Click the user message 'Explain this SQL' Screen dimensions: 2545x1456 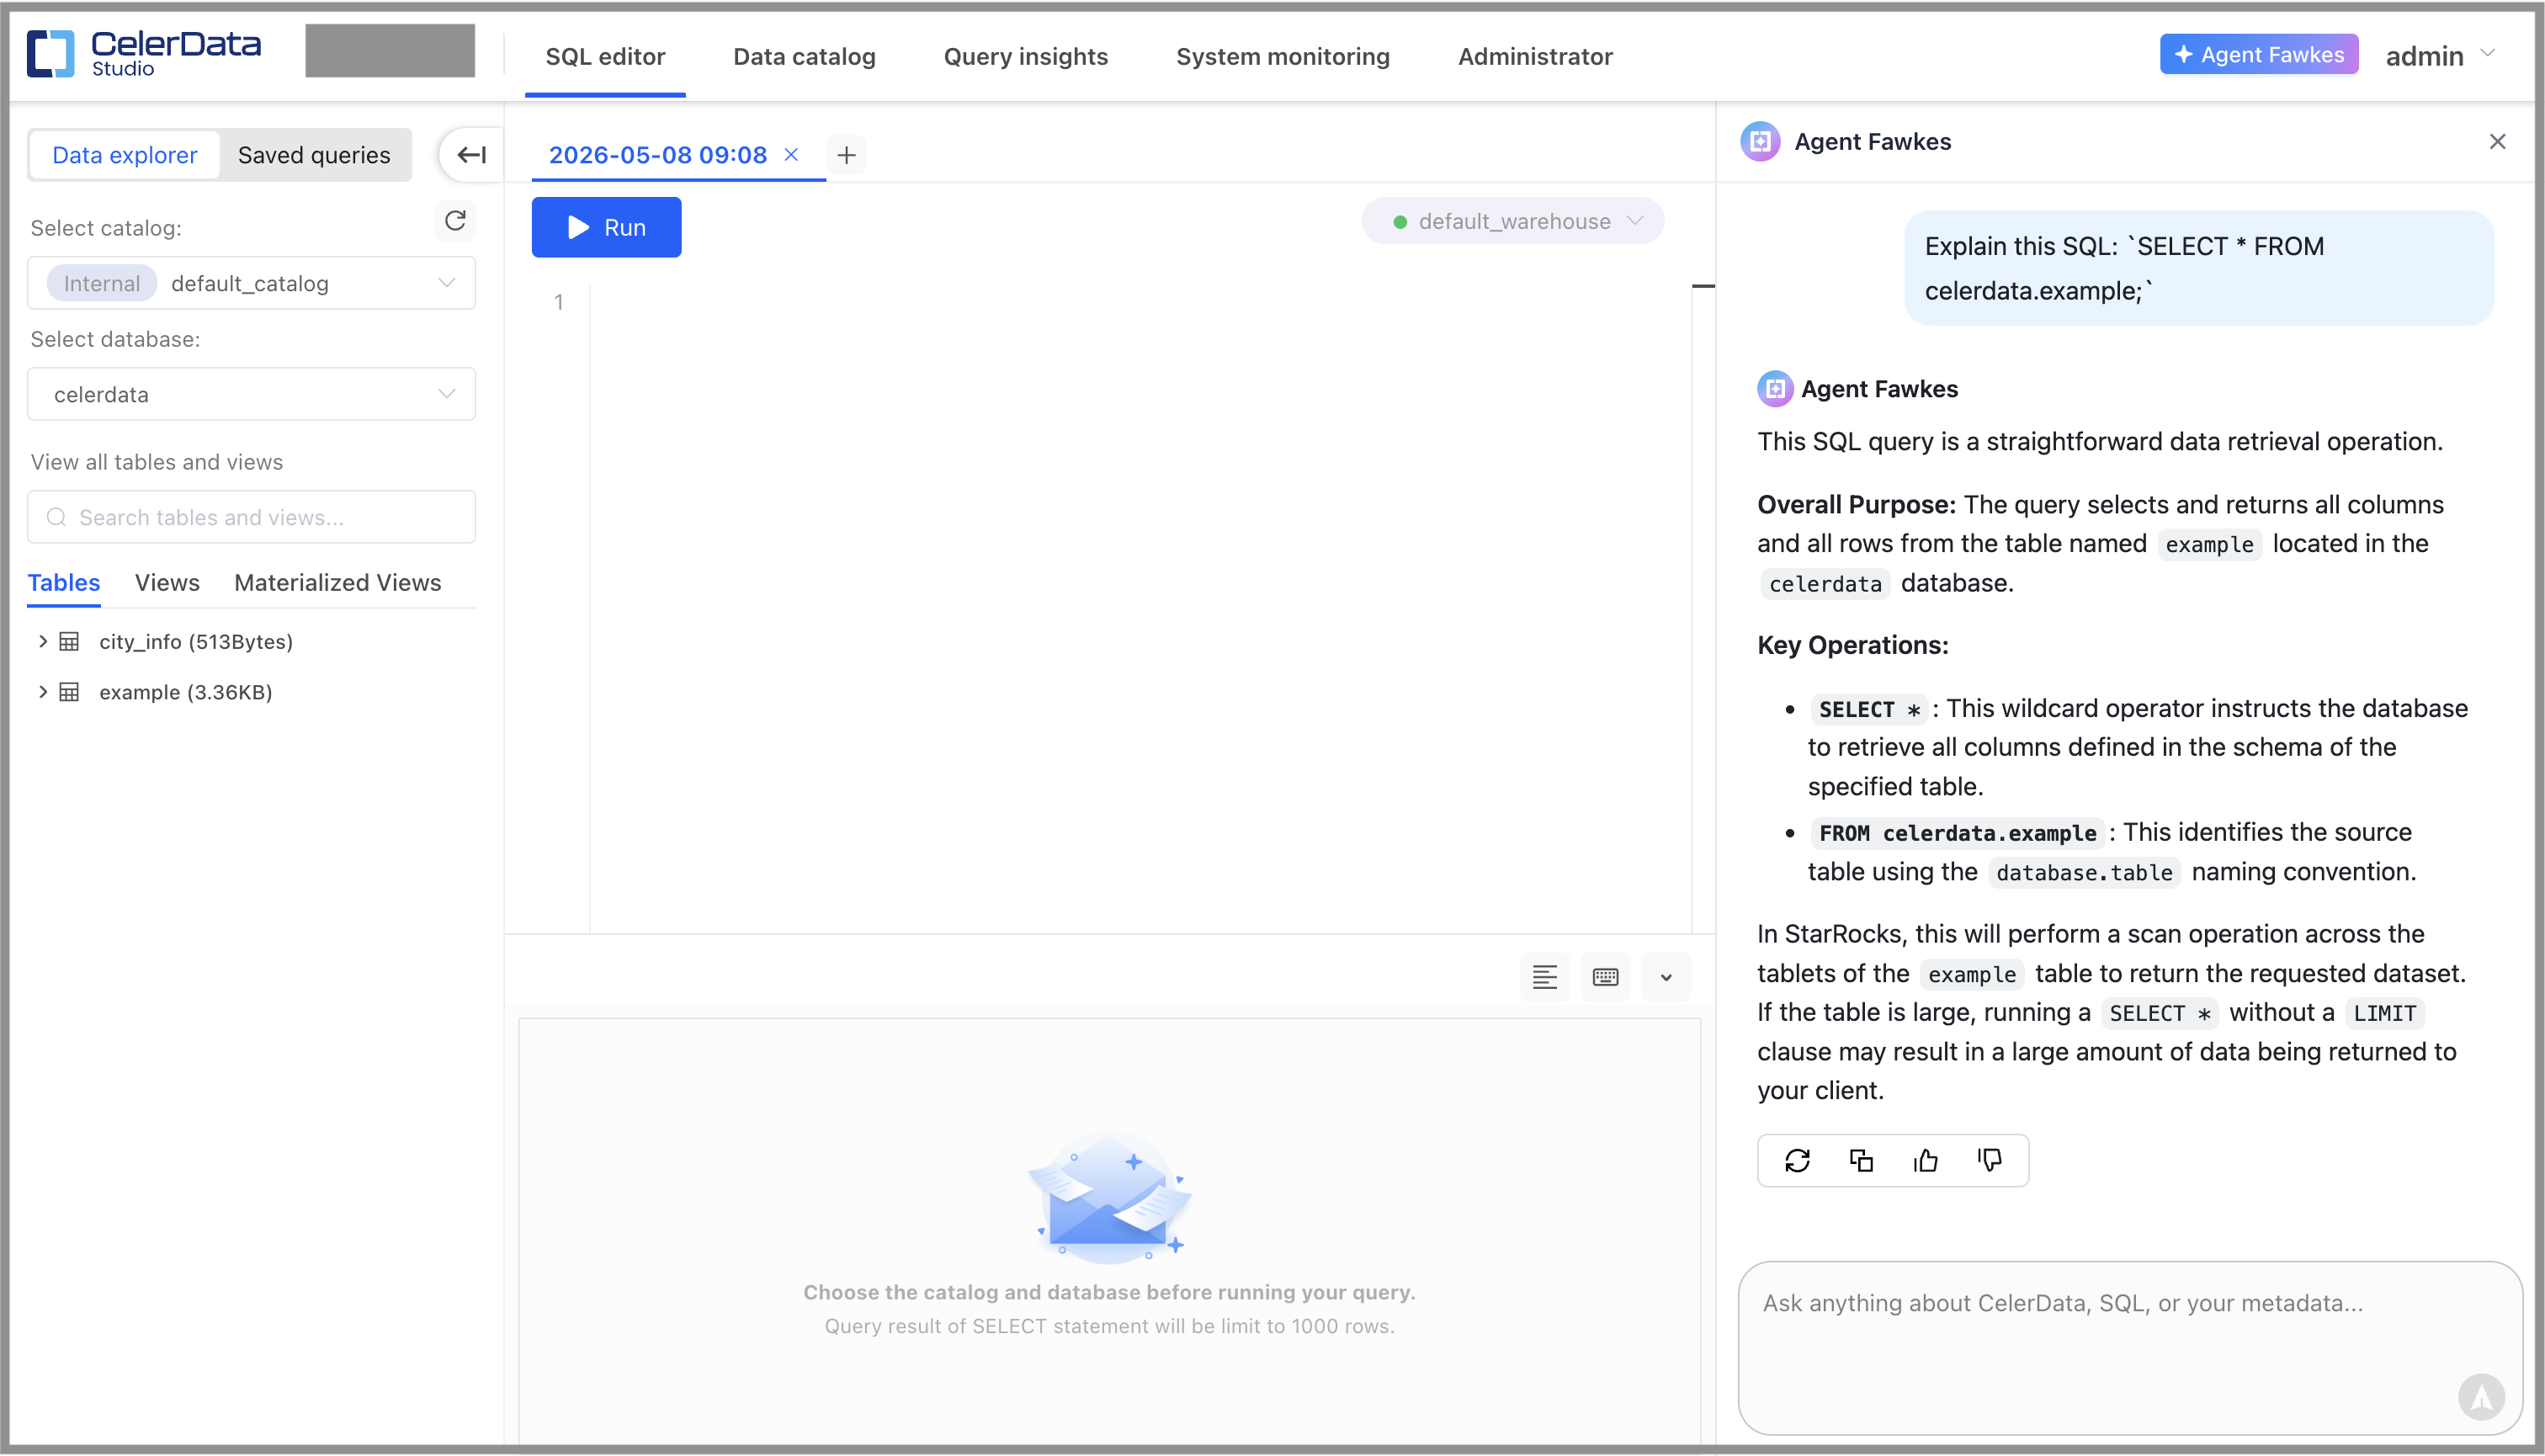pos(2199,268)
